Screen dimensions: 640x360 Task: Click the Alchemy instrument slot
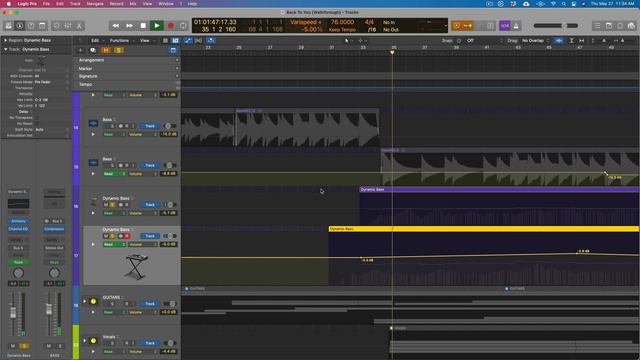pos(18,221)
